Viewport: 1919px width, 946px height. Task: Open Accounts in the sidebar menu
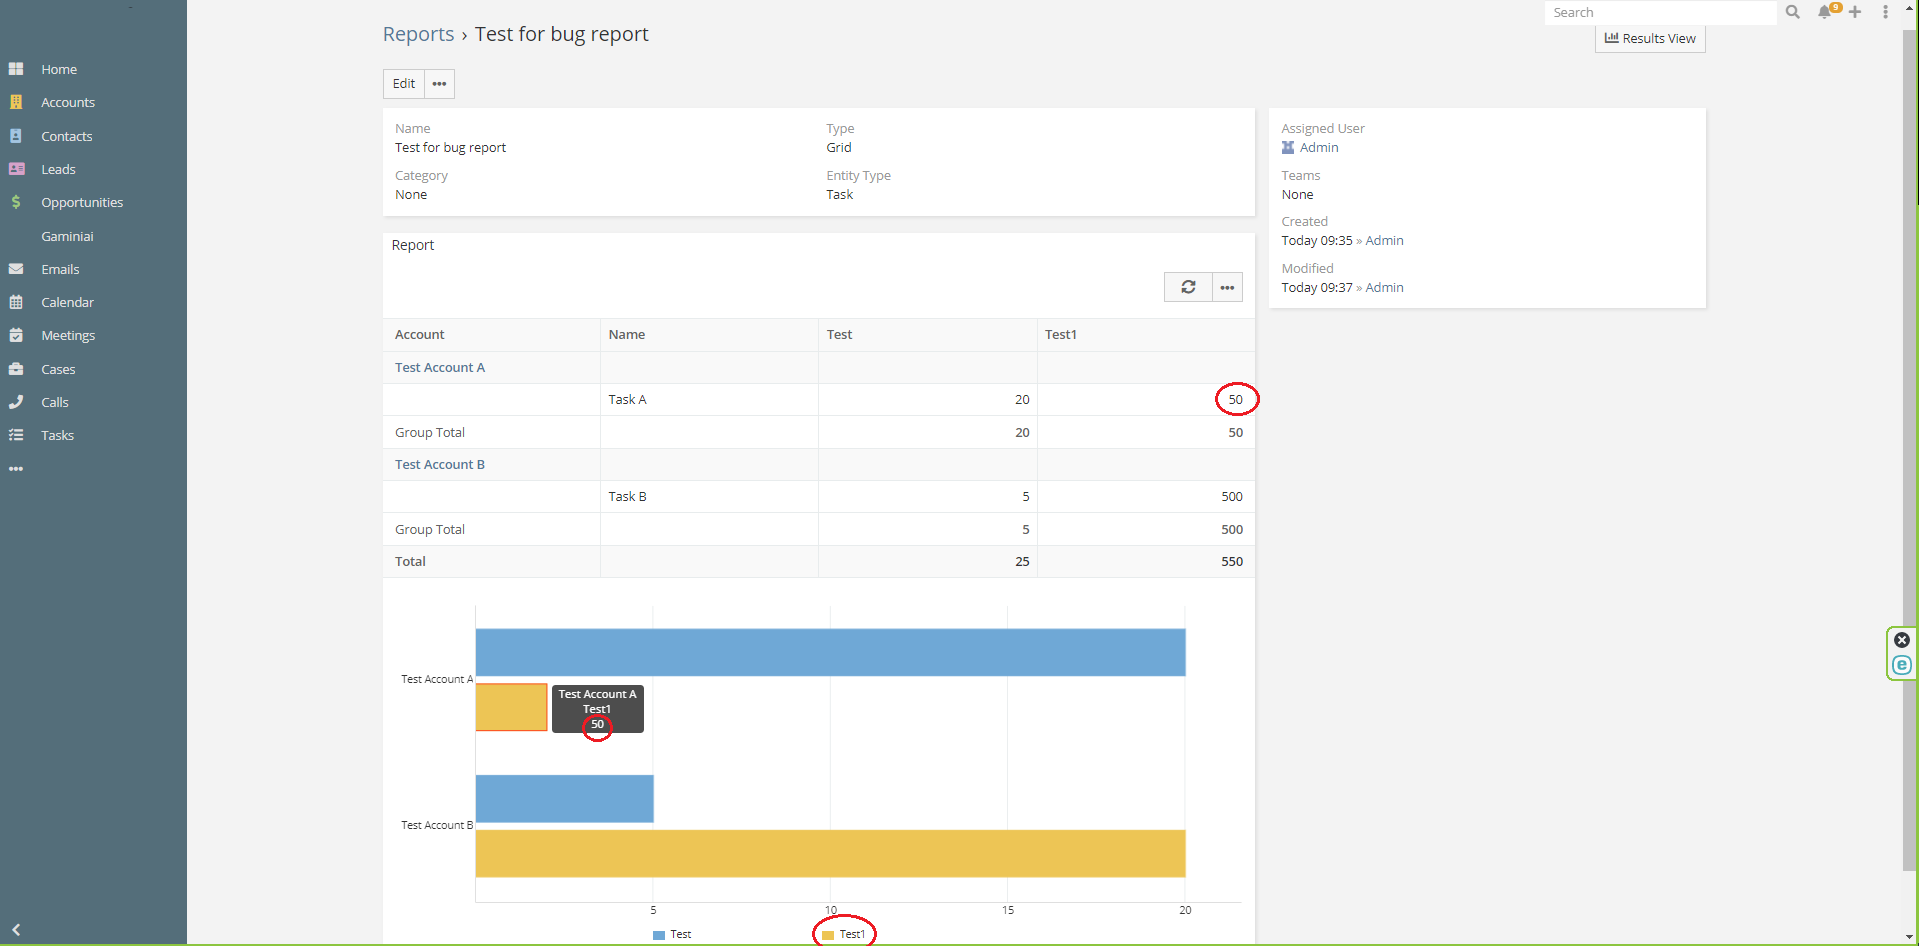coord(67,102)
